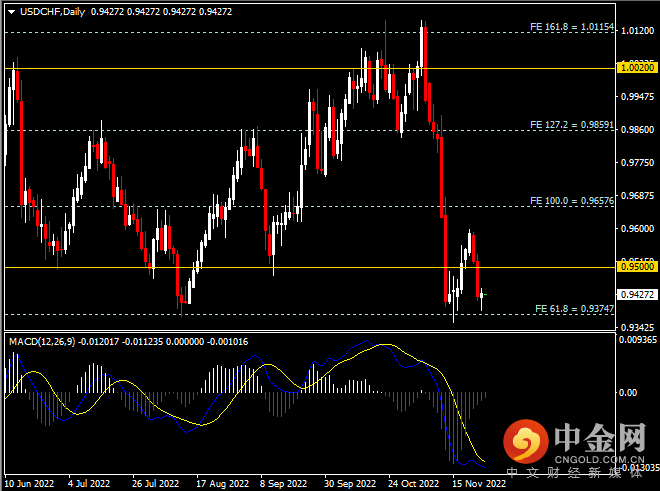660x491 pixels.
Task: Click the 1.01200 price axis value
Action: coord(636,31)
